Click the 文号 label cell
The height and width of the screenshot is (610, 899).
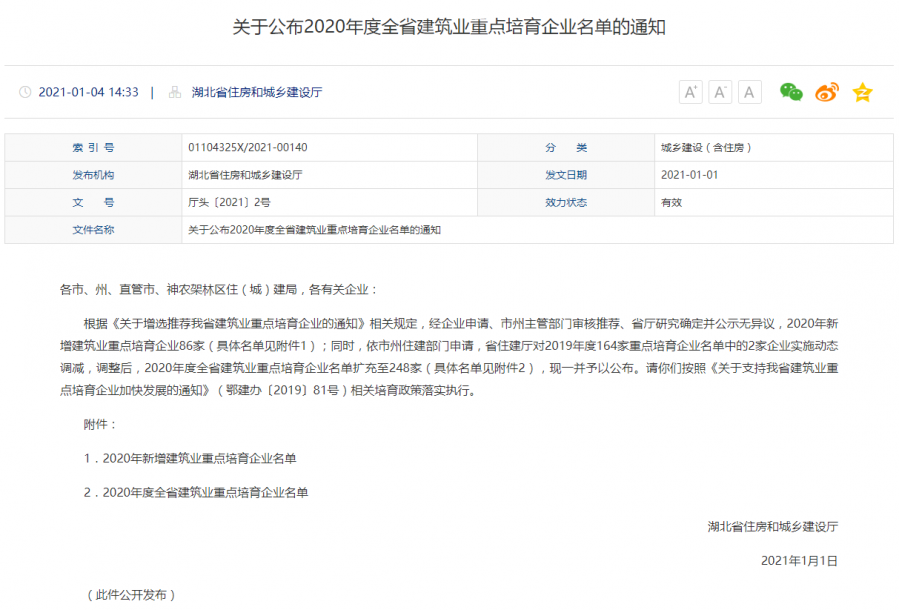pos(93,202)
